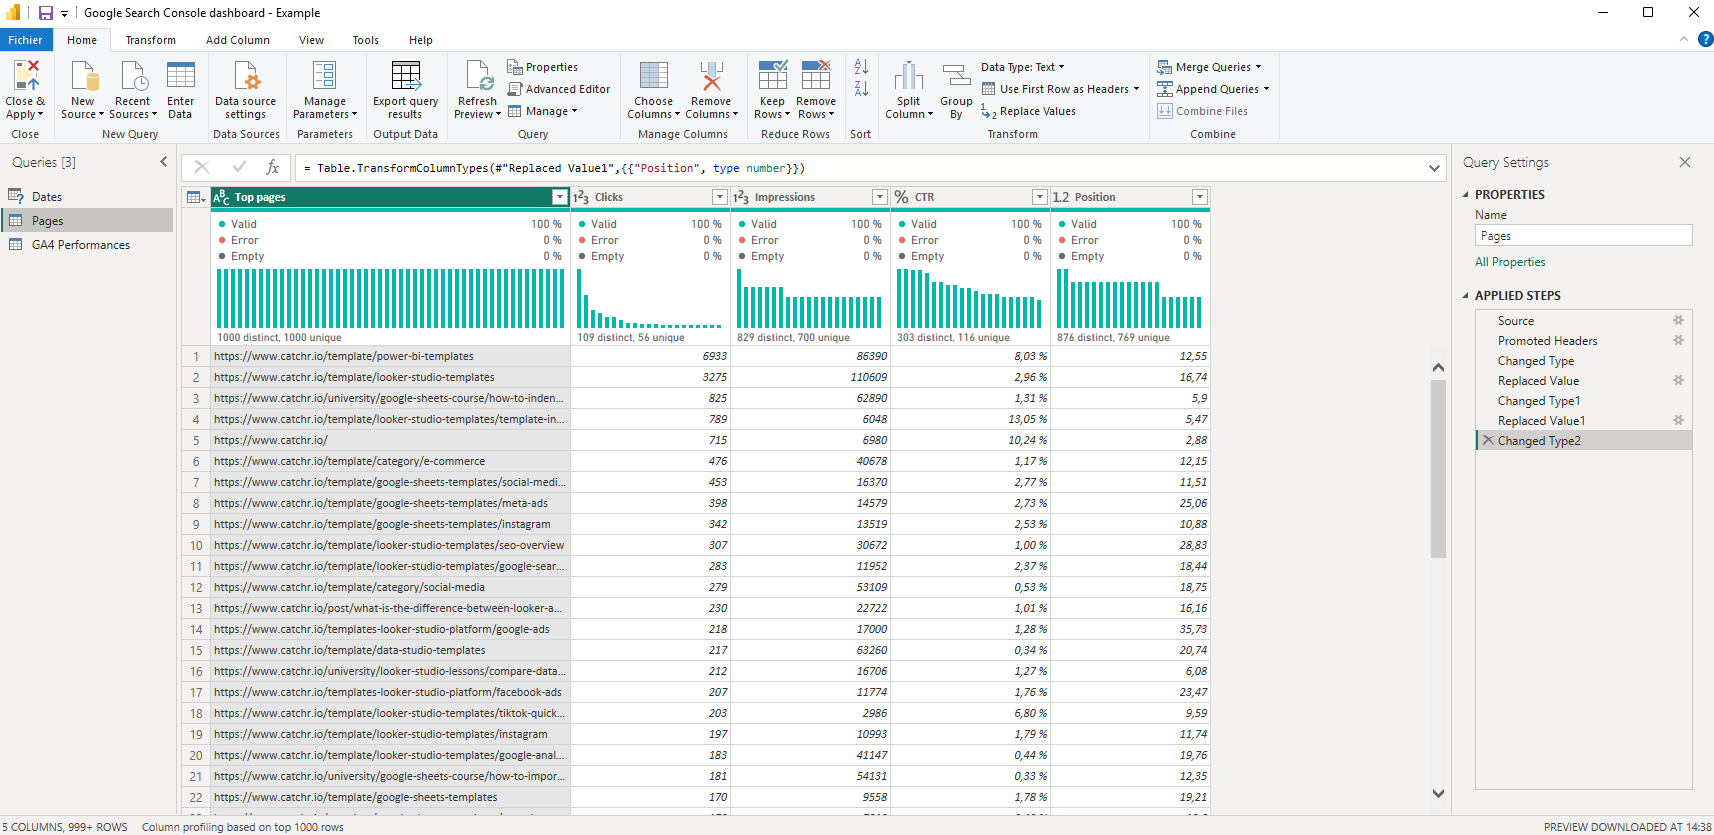This screenshot has width=1714, height=835.
Task: Switch to the Tools tab
Action: click(366, 40)
